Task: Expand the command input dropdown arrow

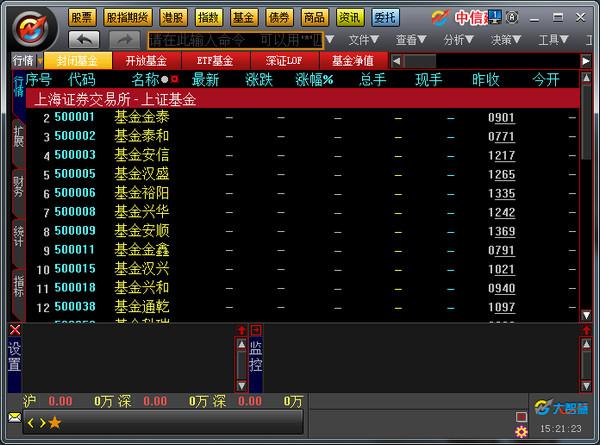Action: tap(330, 40)
